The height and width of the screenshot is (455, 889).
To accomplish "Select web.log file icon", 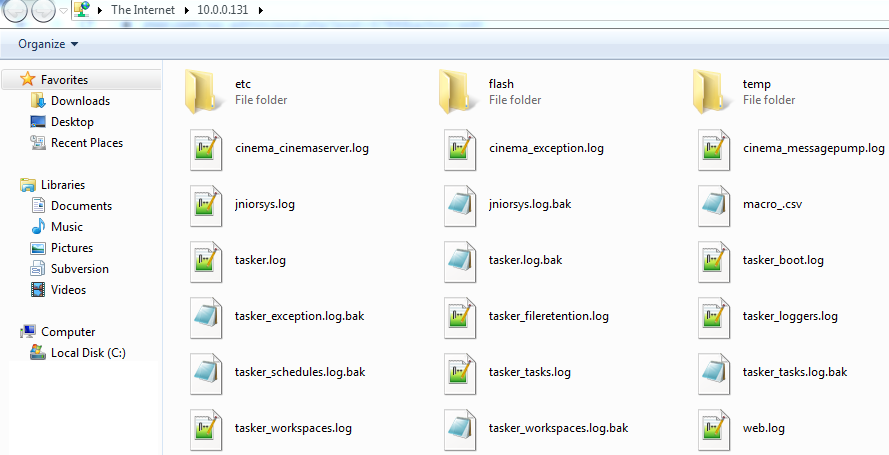I will (713, 430).
